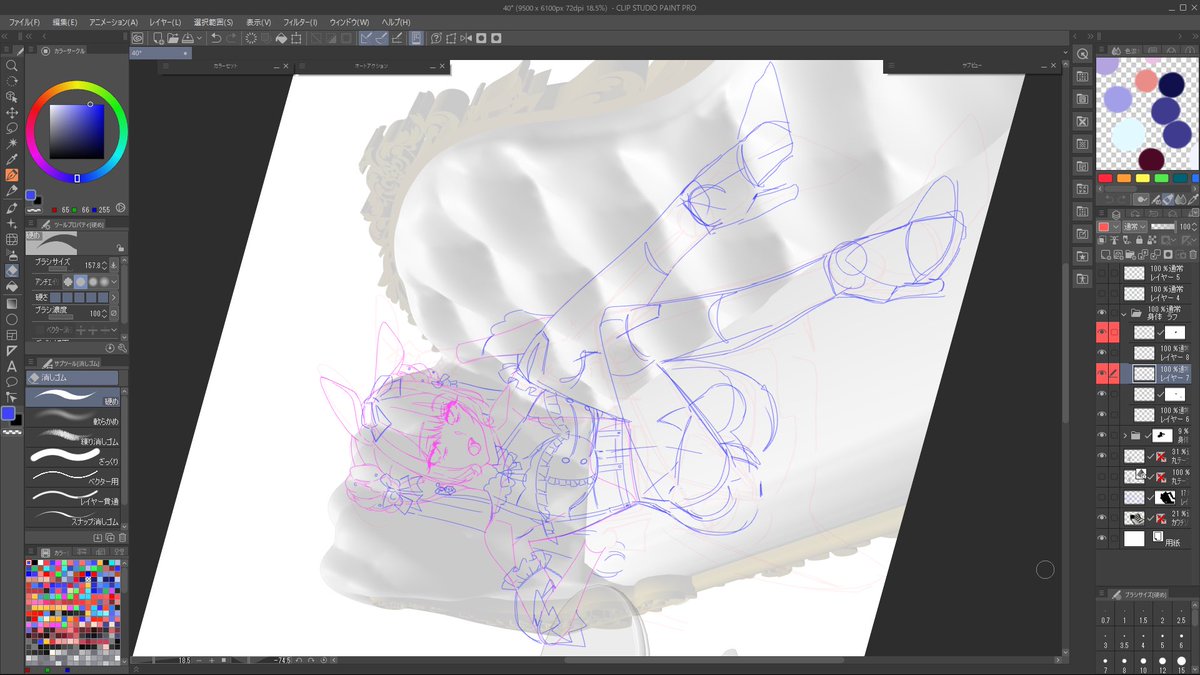Select the 硬め eraser sub tool

point(75,396)
